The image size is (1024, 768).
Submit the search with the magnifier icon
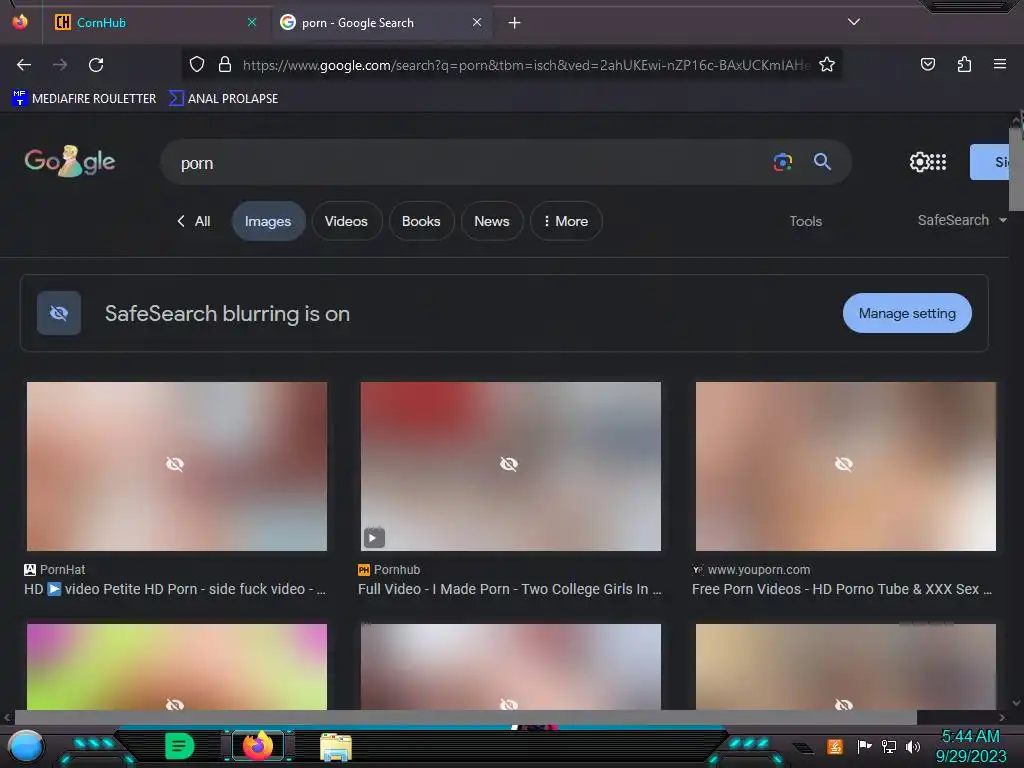coord(822,161)
